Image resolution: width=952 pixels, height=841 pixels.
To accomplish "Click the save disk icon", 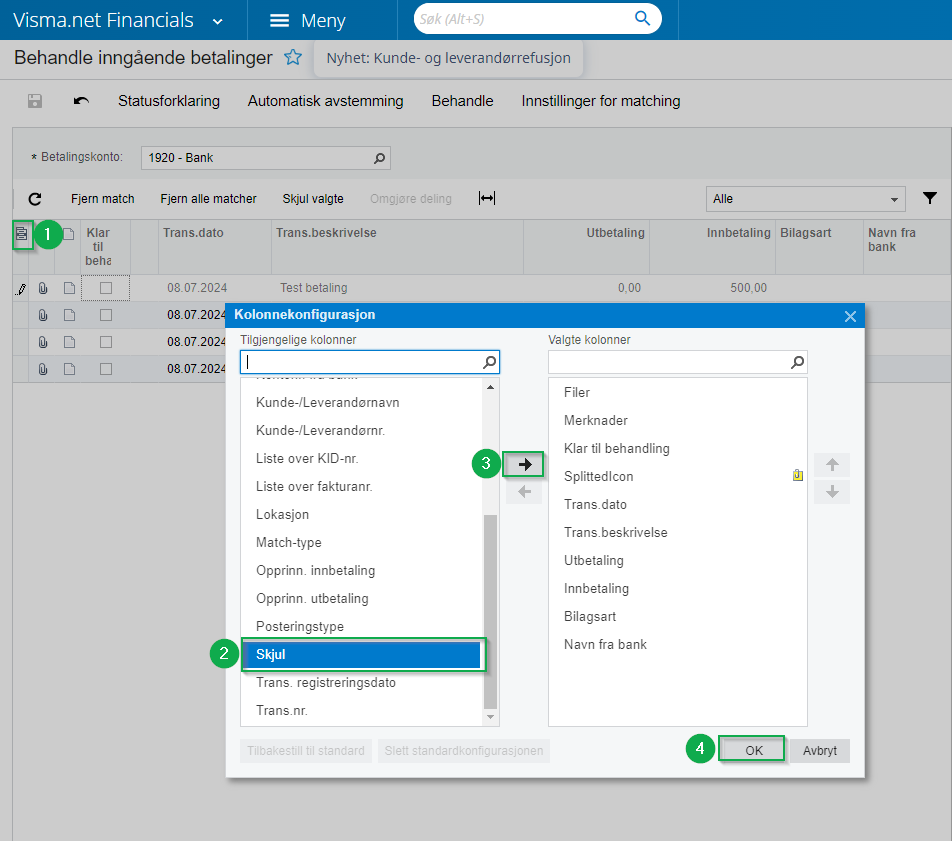I will coord(35,101).
